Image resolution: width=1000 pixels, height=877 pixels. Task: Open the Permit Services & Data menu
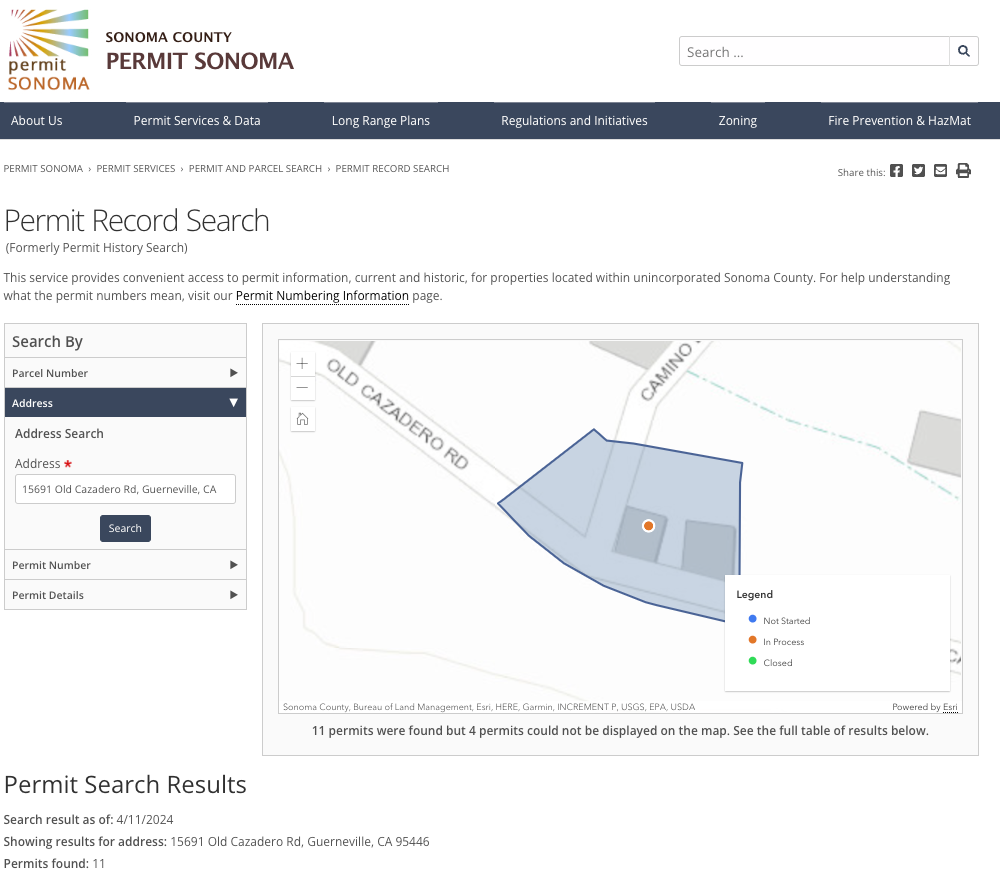tap(197, 121)
